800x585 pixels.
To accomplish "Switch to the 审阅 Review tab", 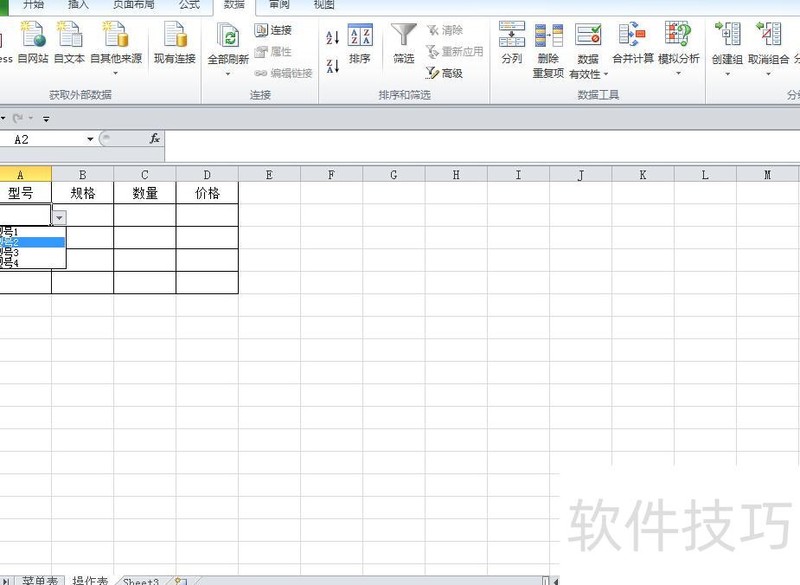I will pyautogui.click(x=279, y=5).
